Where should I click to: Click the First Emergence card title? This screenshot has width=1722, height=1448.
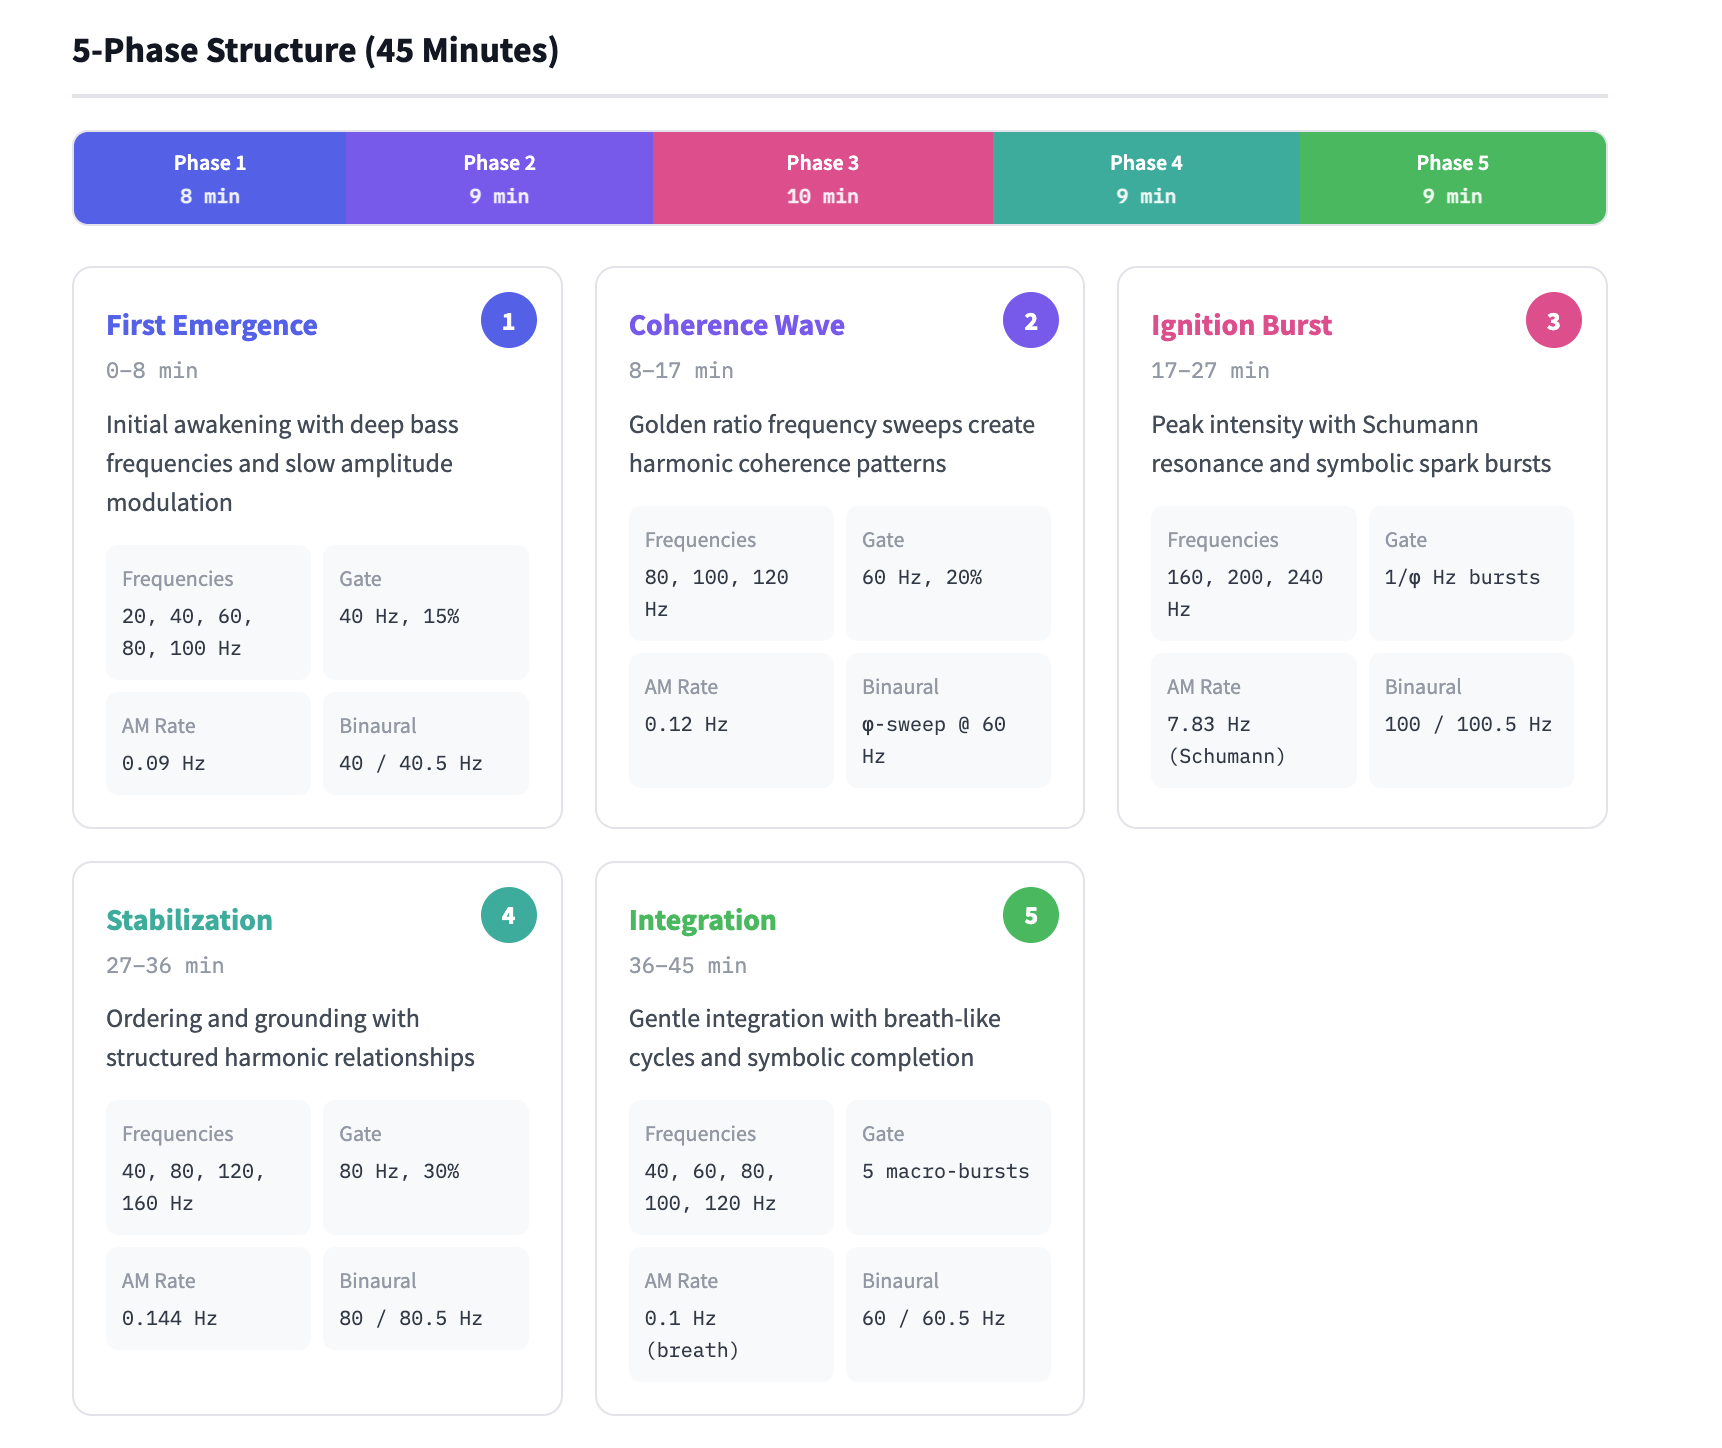point(212,325)
